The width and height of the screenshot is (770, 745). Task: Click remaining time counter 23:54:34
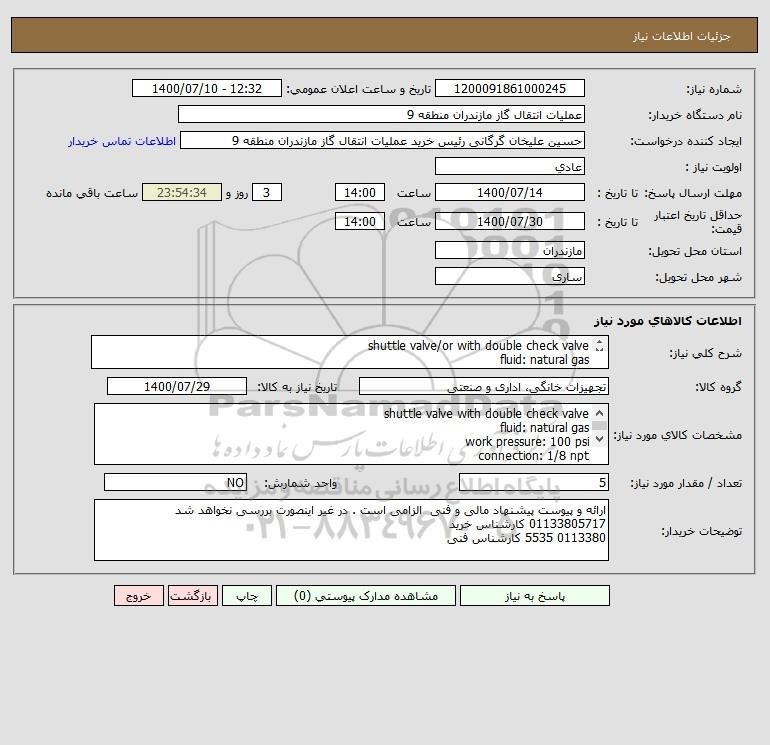tap(182, 193)
